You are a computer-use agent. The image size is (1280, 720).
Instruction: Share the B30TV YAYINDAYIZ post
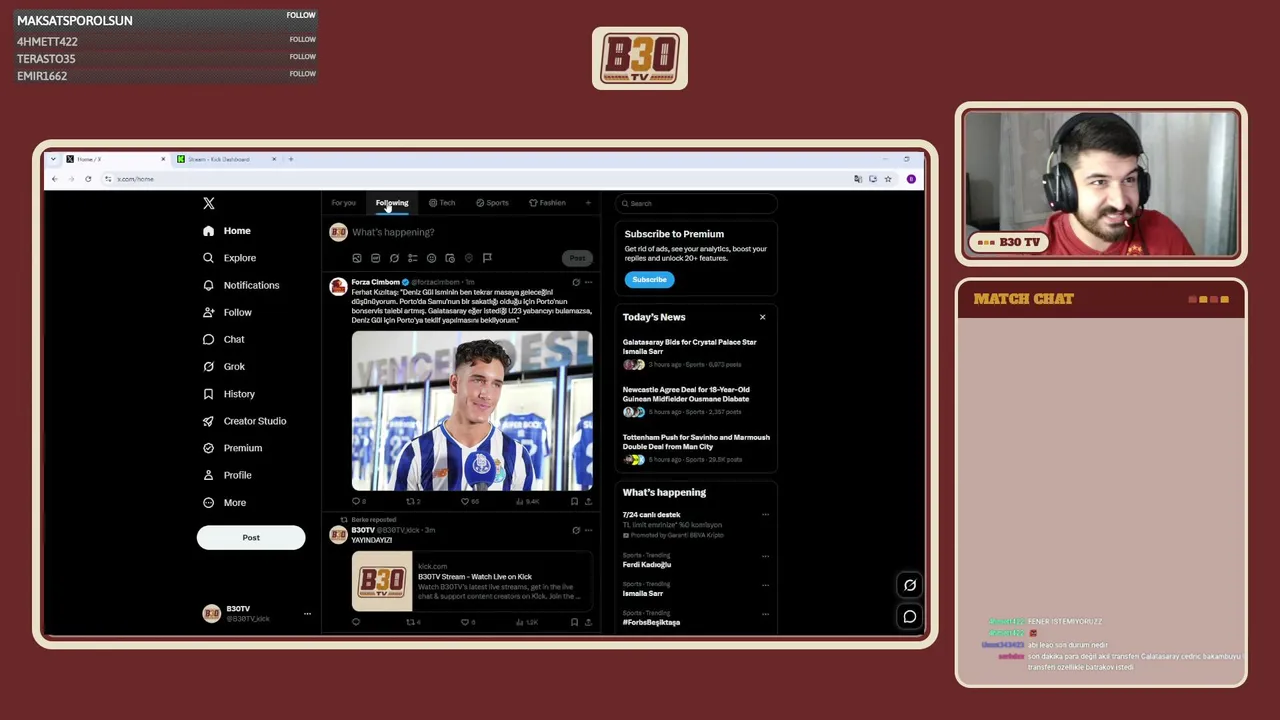[588, 622]
